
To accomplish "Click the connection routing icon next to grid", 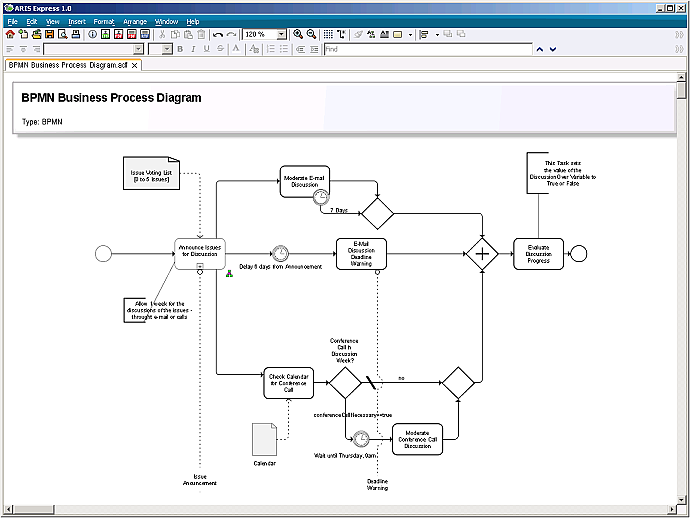I will [x=341, y=34].
